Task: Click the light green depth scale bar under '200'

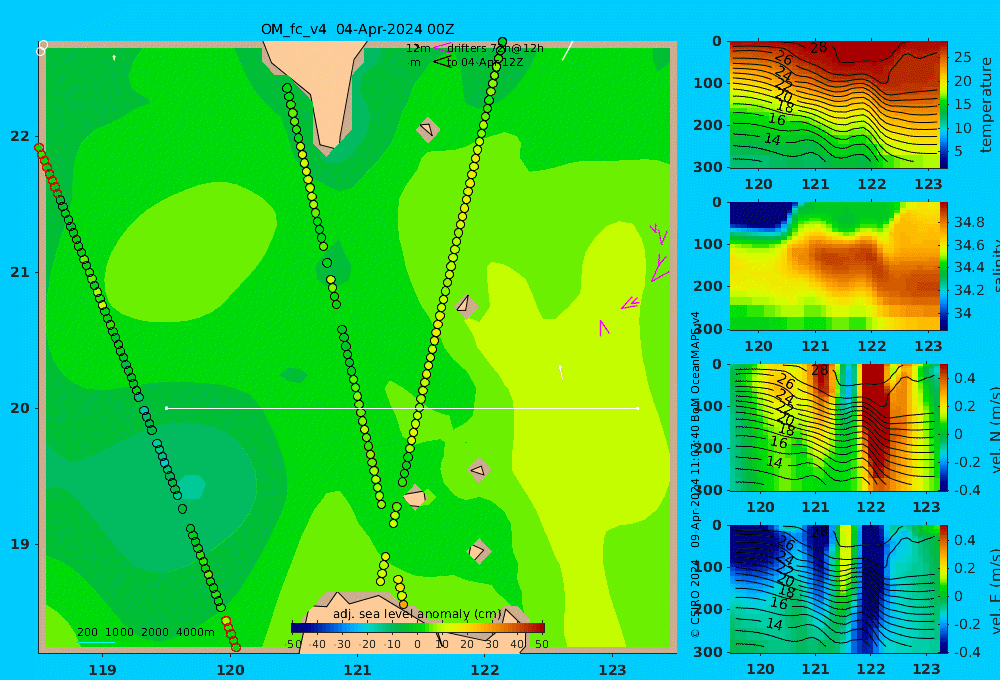Action: pyautogui.click(x=96, y=642)
